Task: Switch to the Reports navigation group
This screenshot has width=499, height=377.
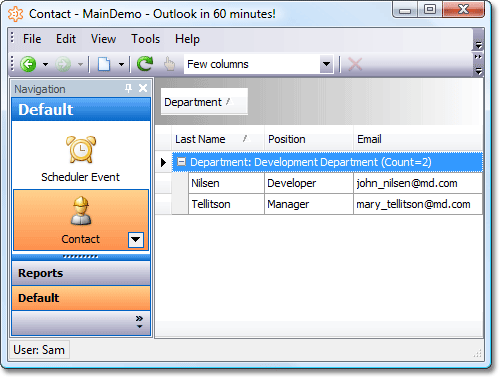Action: (81, 273)
